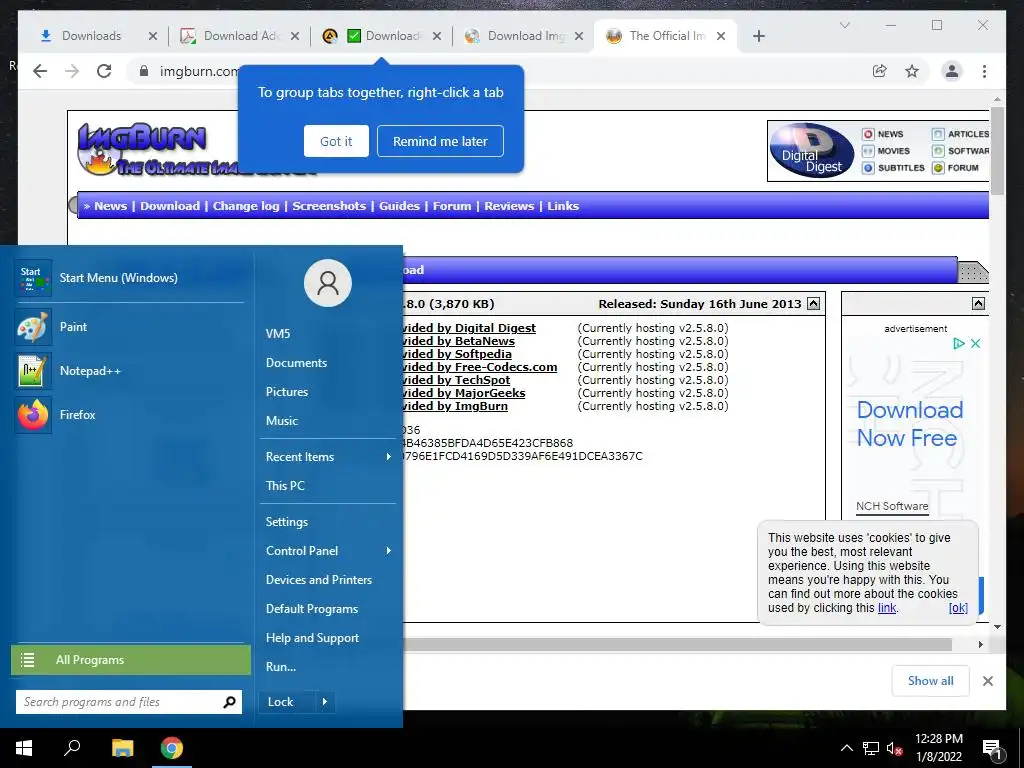Open Lock power options arrow
This screenshot has width=1024, height=768.
[x=325, y=702]
